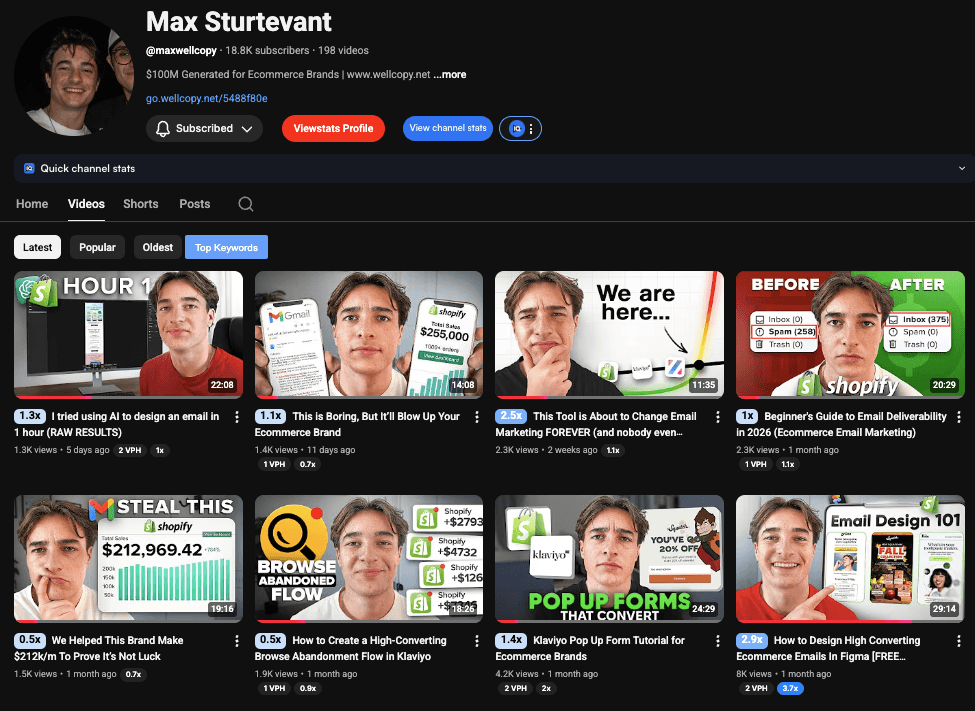Open three-dot menu for '$212k/m' video
975x711 pixels.
[237, 641]
